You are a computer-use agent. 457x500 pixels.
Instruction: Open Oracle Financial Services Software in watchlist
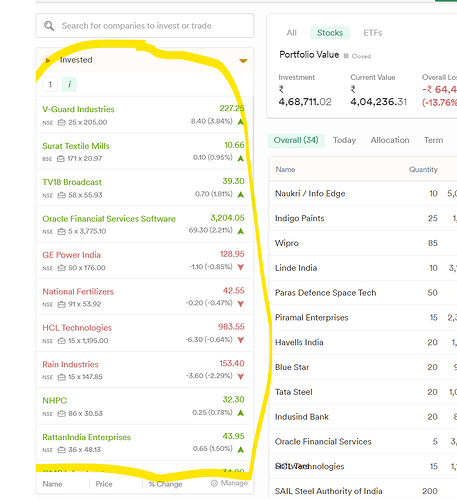pos(144,224)
